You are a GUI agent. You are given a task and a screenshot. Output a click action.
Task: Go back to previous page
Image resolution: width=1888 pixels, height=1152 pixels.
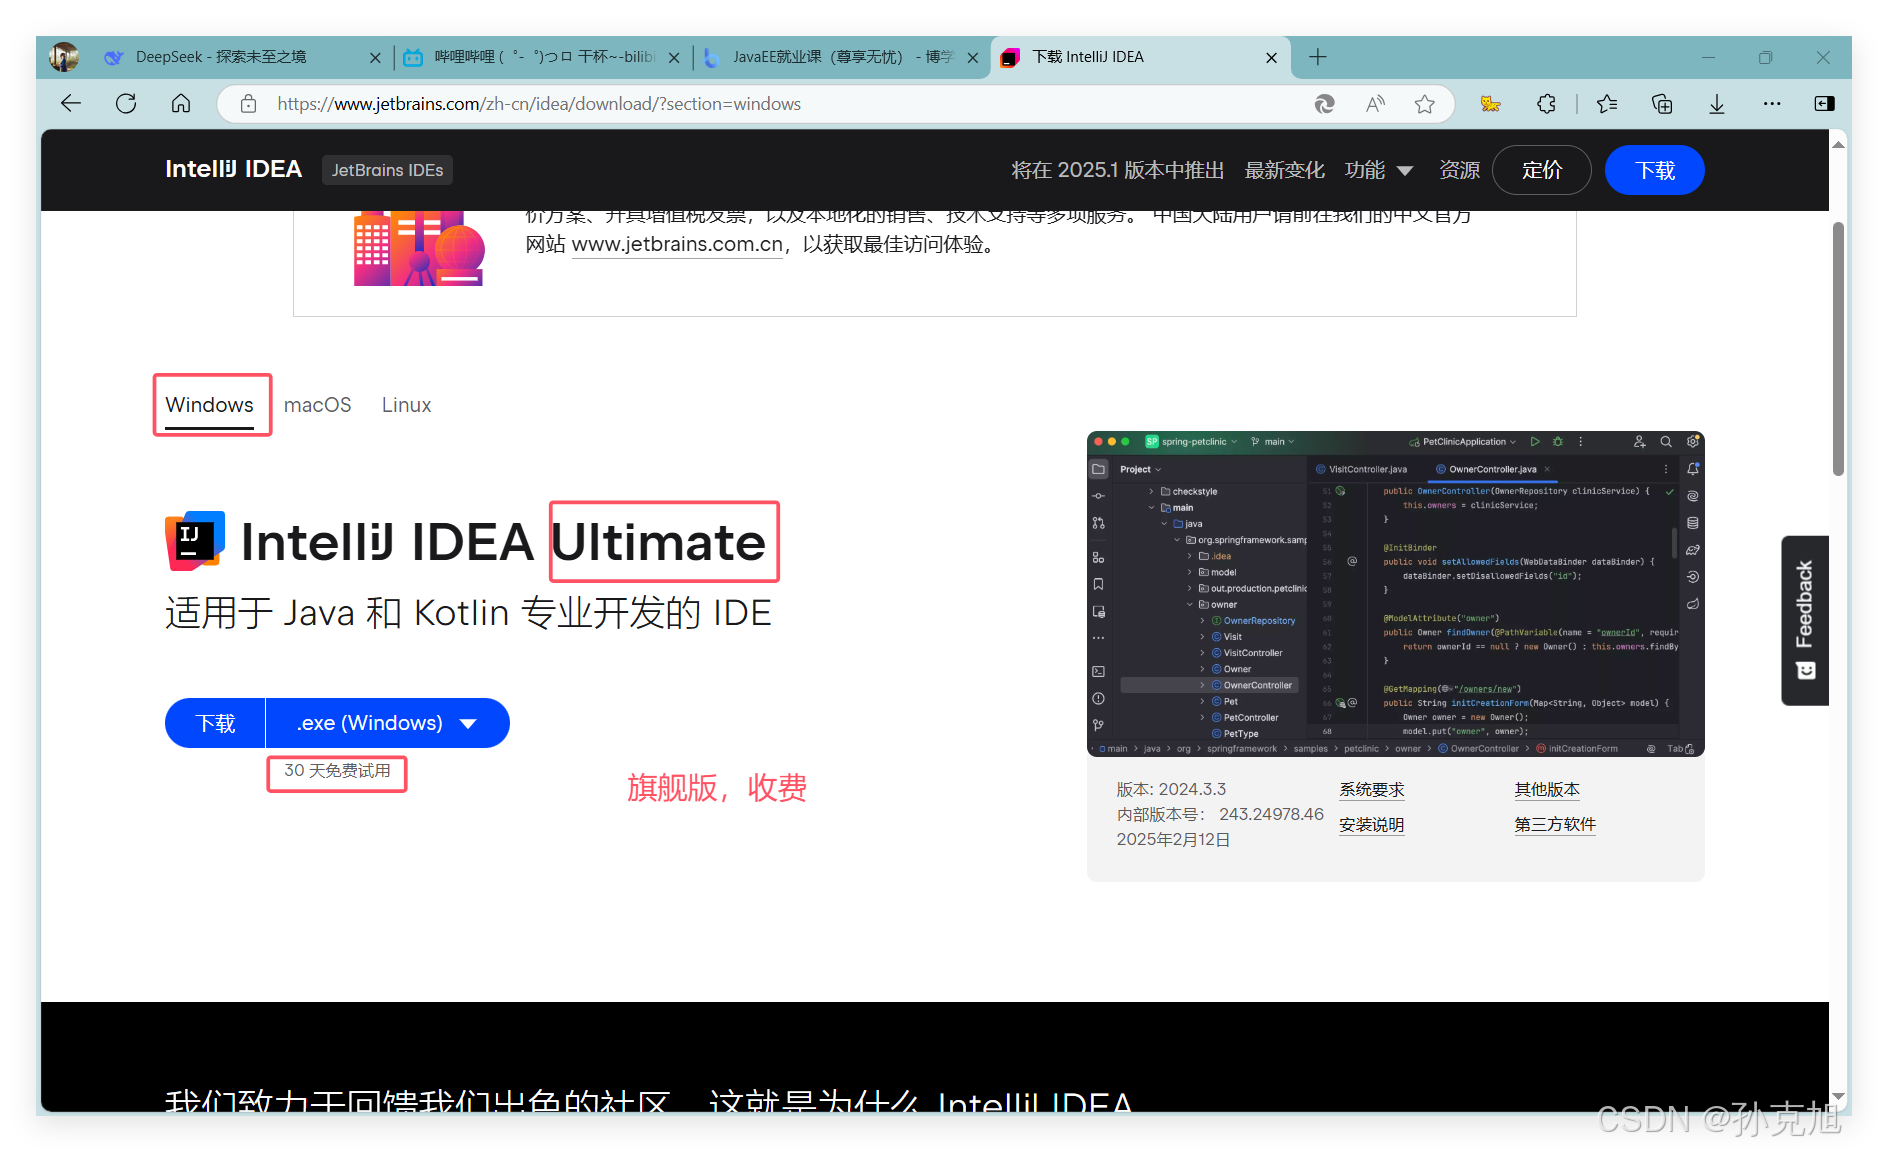pos(70,104)
